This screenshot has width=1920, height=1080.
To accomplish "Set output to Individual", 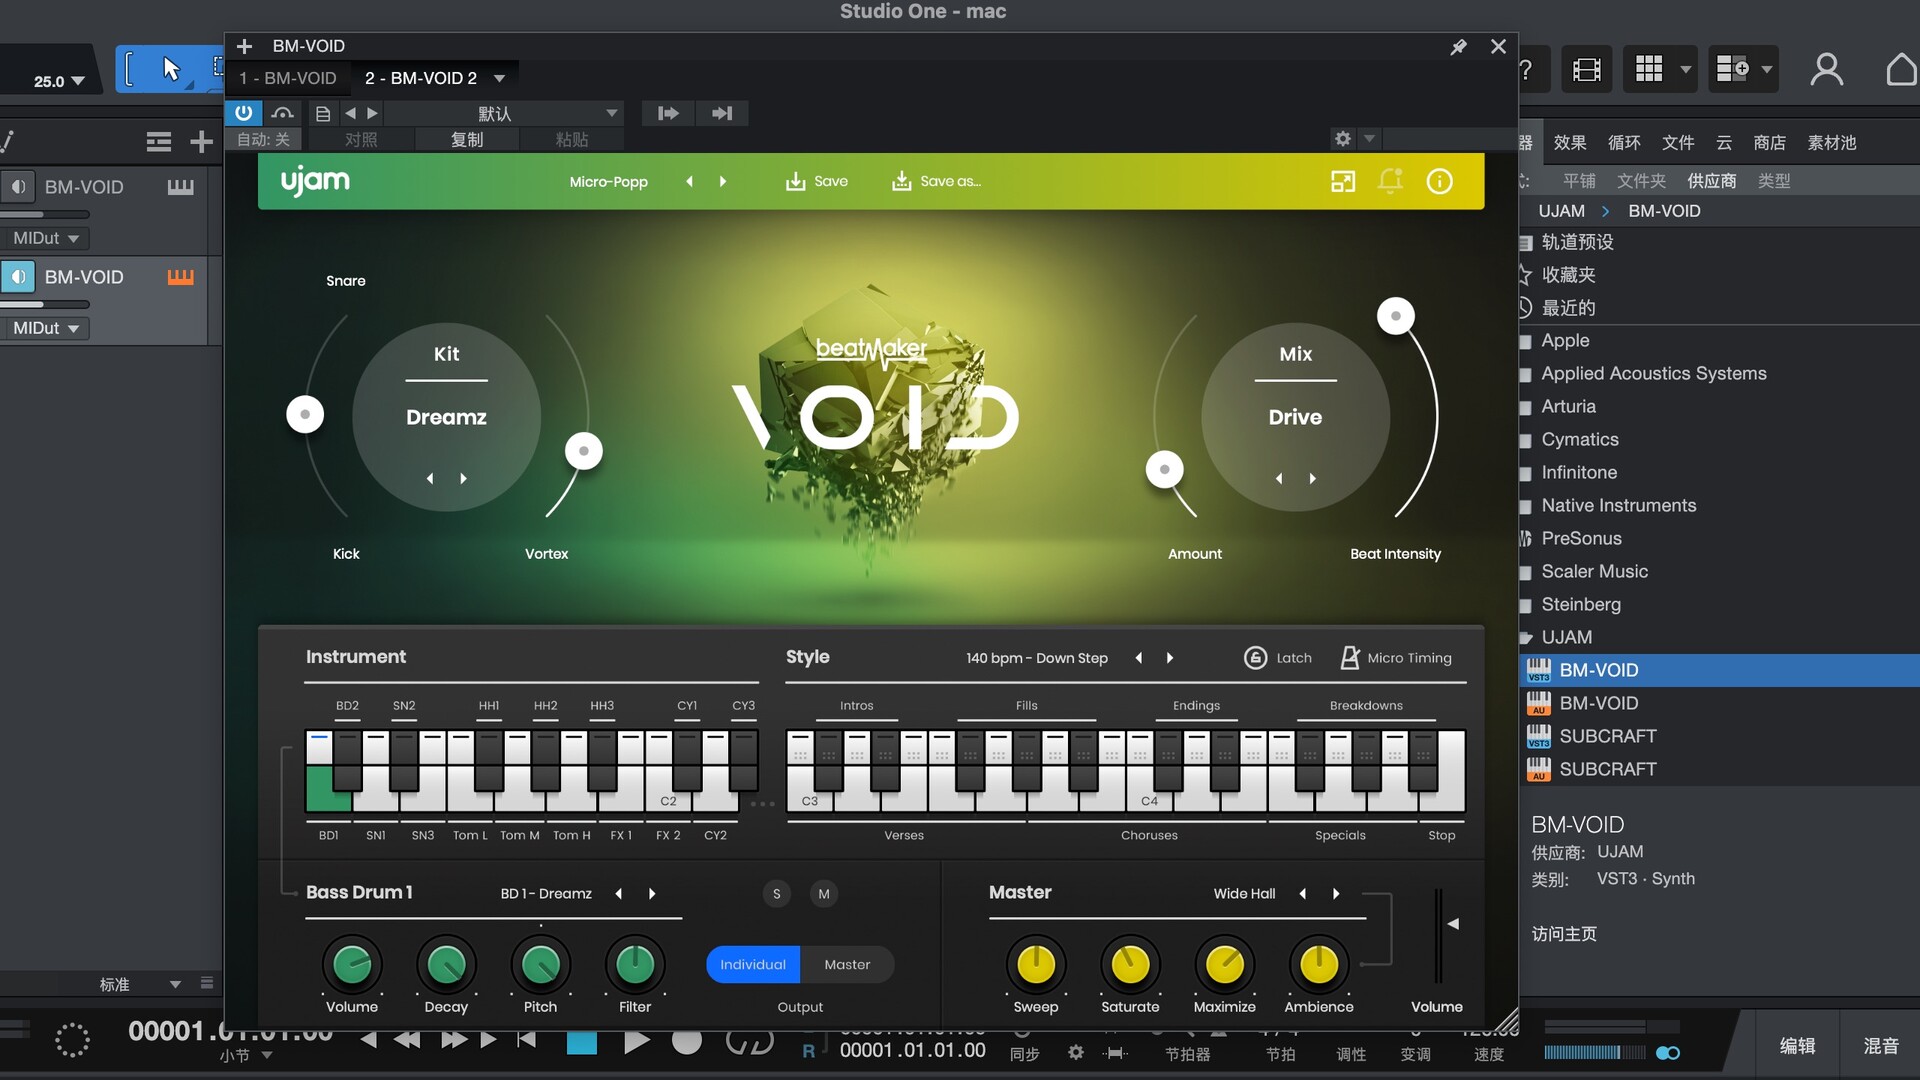I will (753, 964).
